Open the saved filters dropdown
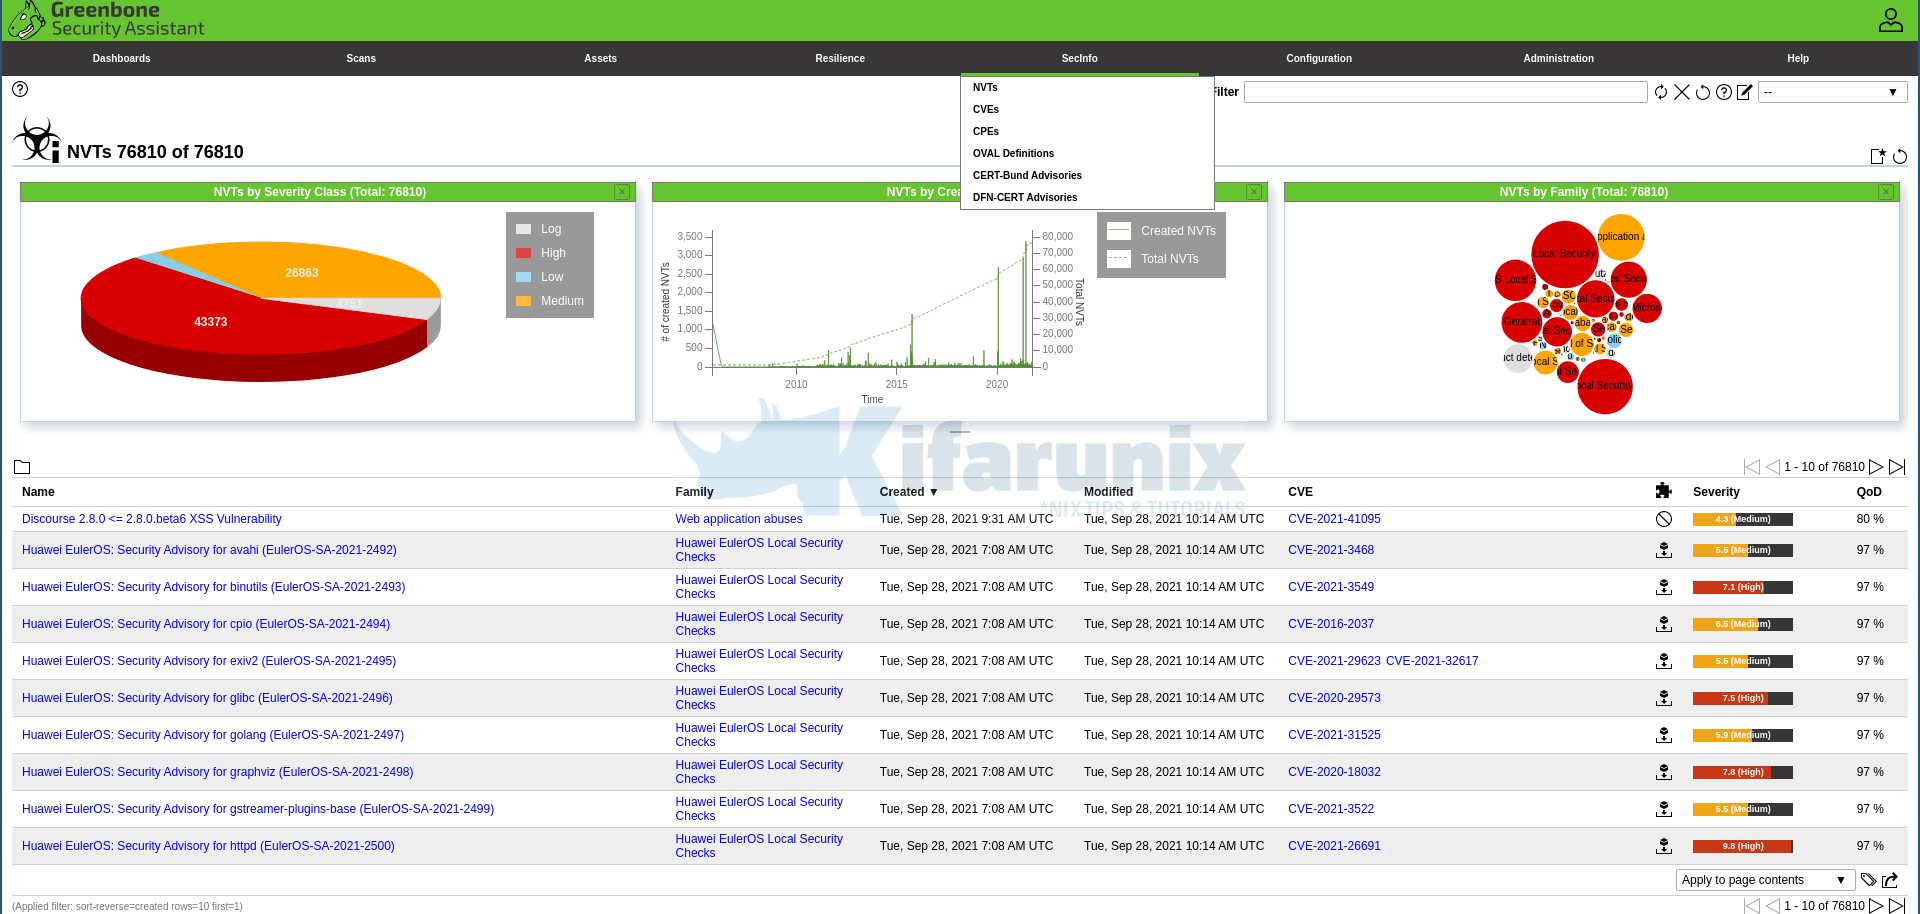This screenshot has width=1920, height=914. pos(1832,92)
